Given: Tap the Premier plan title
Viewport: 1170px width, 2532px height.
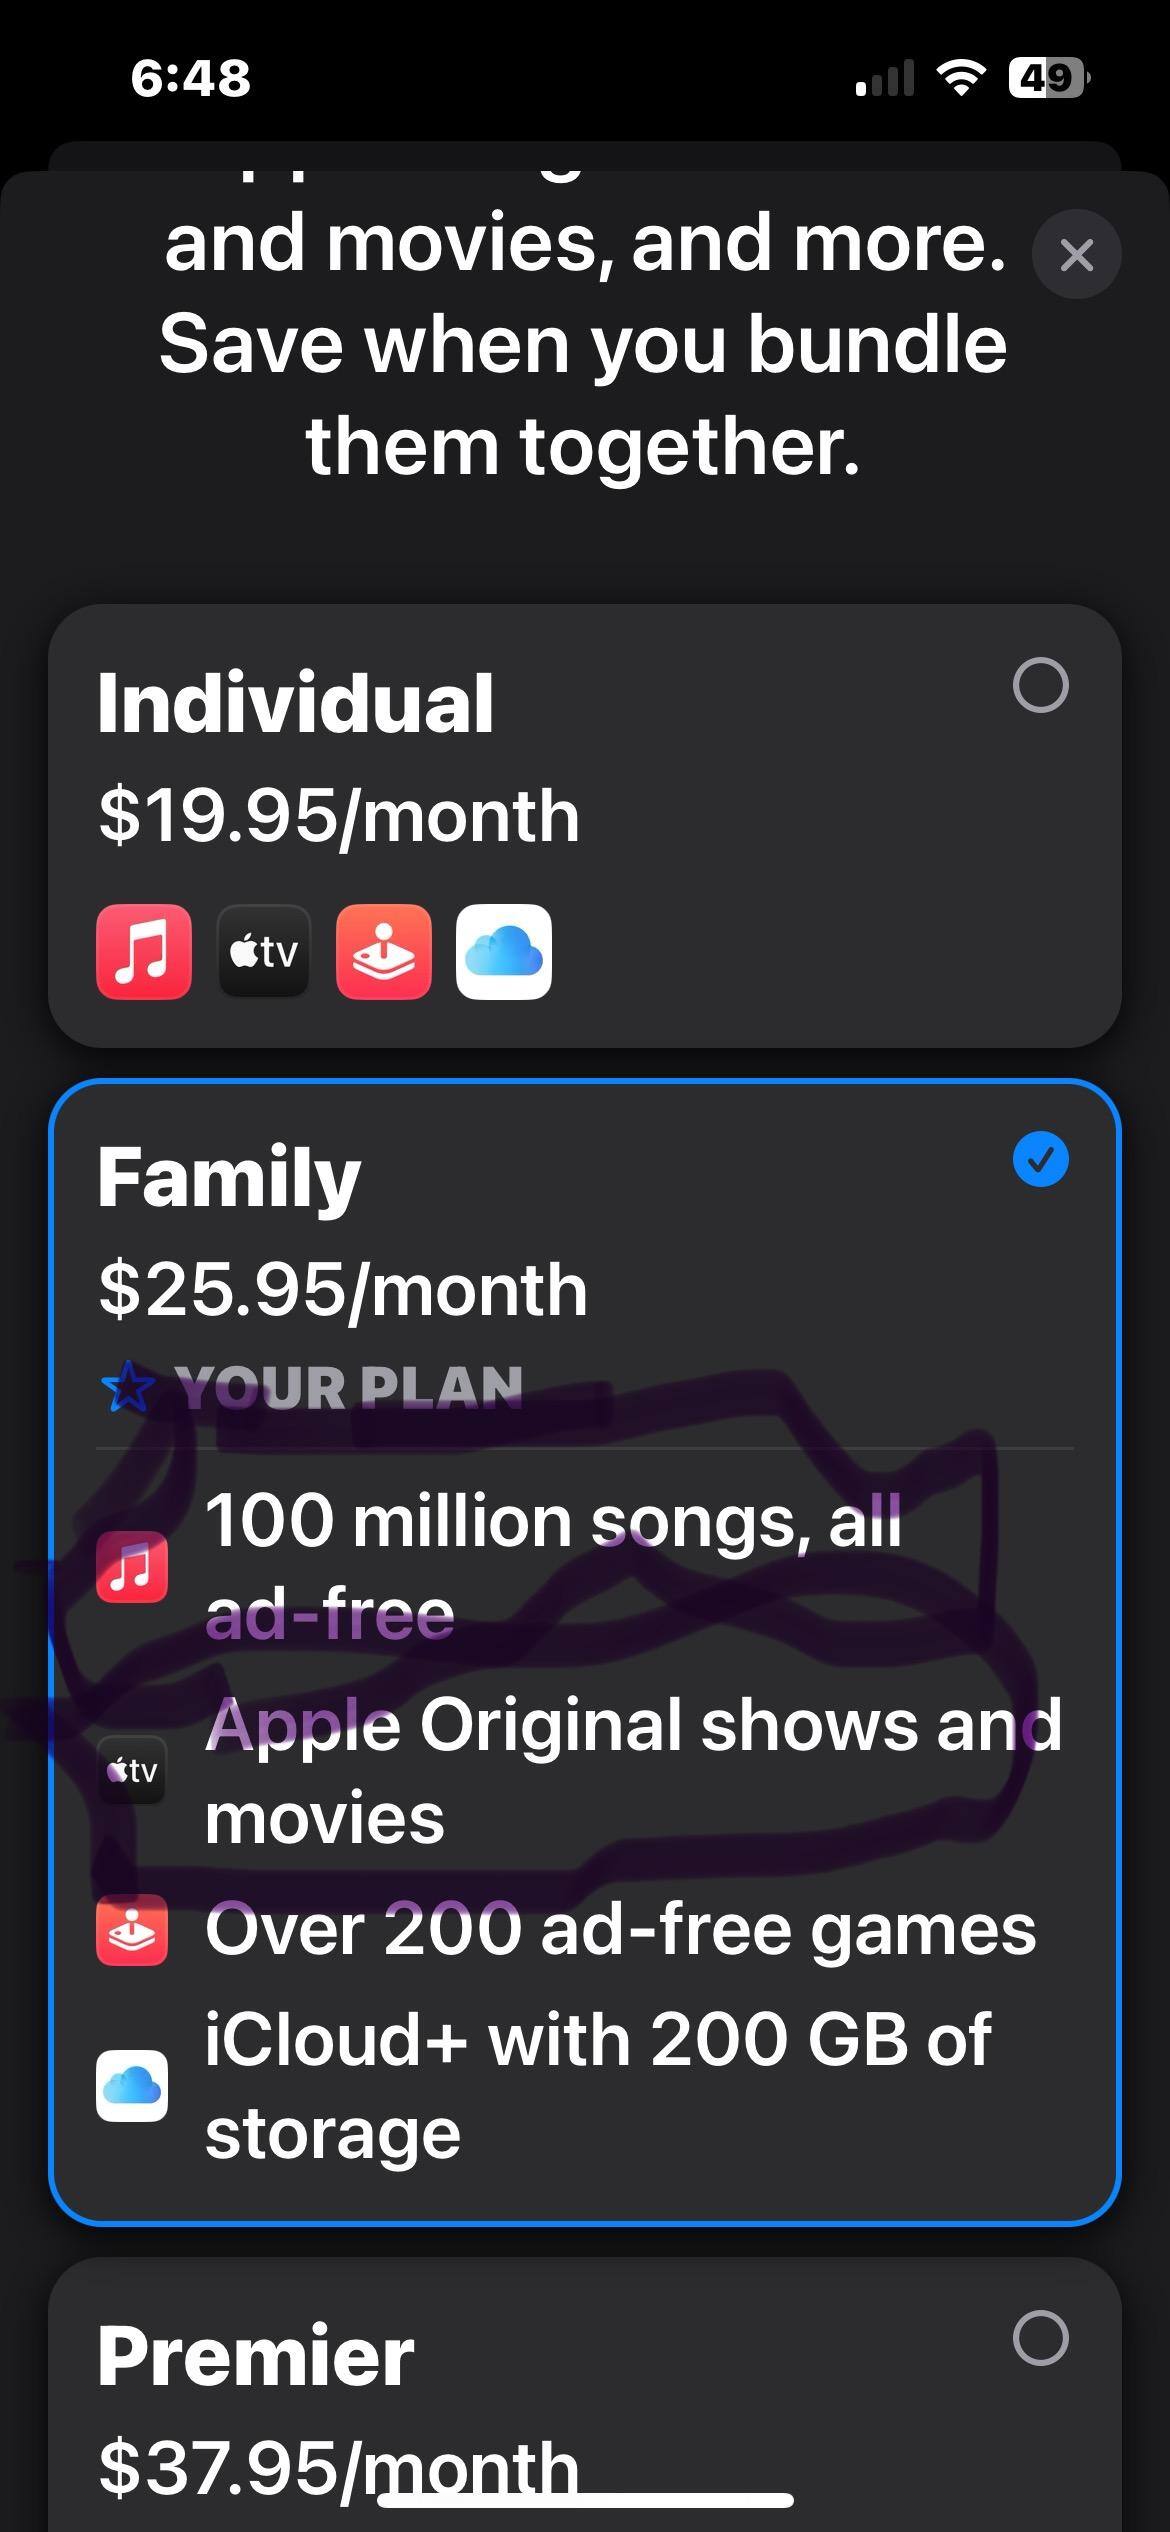Looking at the screenshot, I should point(256,2356).
